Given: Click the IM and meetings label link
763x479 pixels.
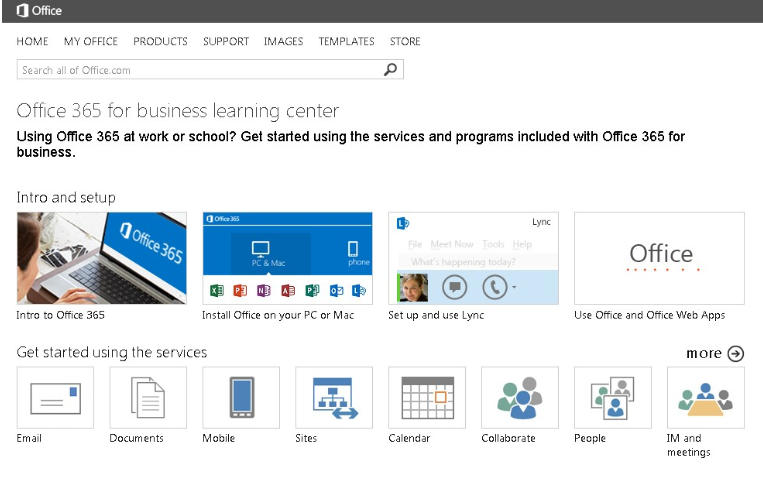Looking at the screenshot, I should point(689,445).
